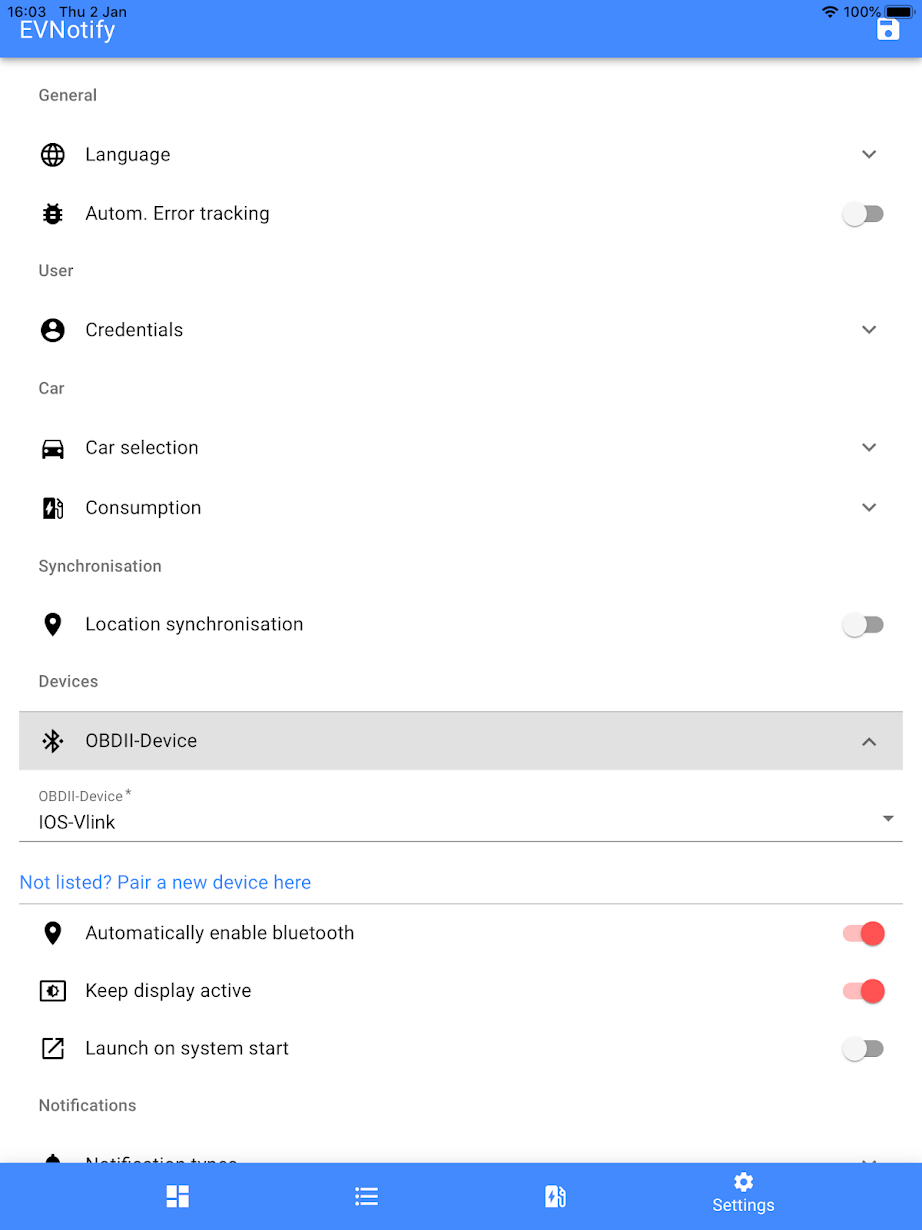The height and width of the screenshot is (1230, 922).
Task: Tap the account icon beside Credentials
Action: pyautogui.click(x=53, y=330)
